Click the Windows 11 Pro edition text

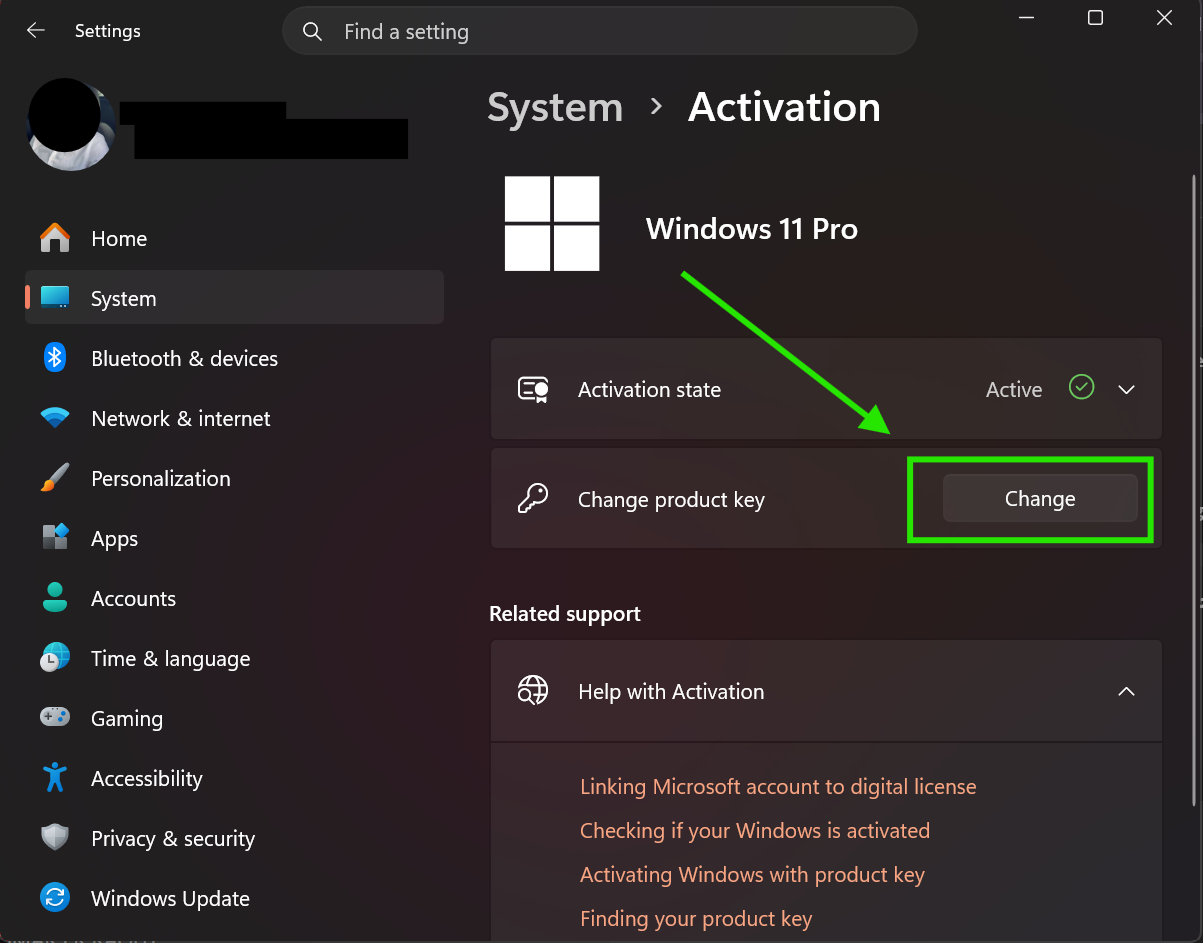(752, 229)
